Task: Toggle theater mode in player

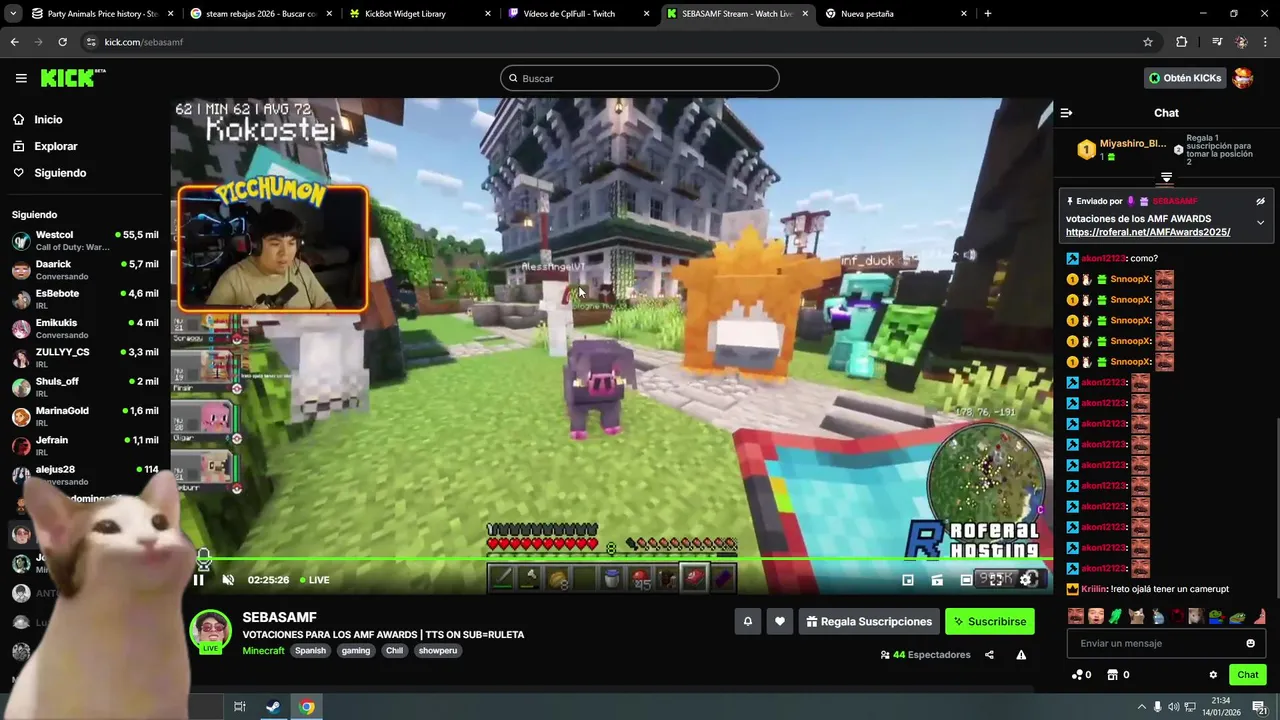Action: pyautogui.click(x=966, y=580)
